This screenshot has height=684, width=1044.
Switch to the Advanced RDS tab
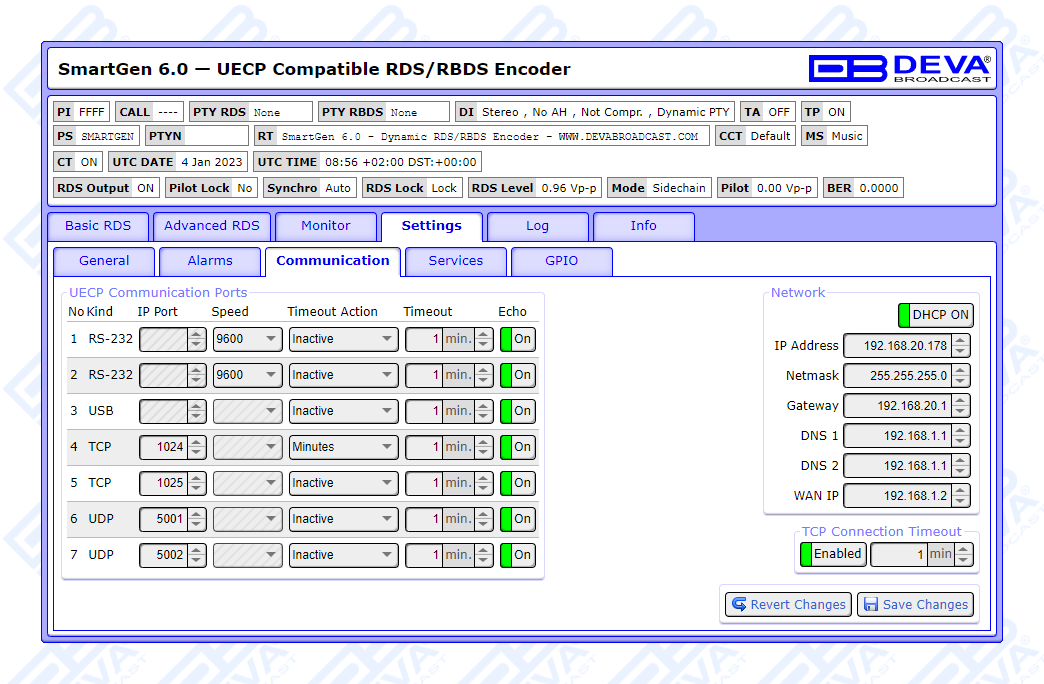(x=211, y=226)
